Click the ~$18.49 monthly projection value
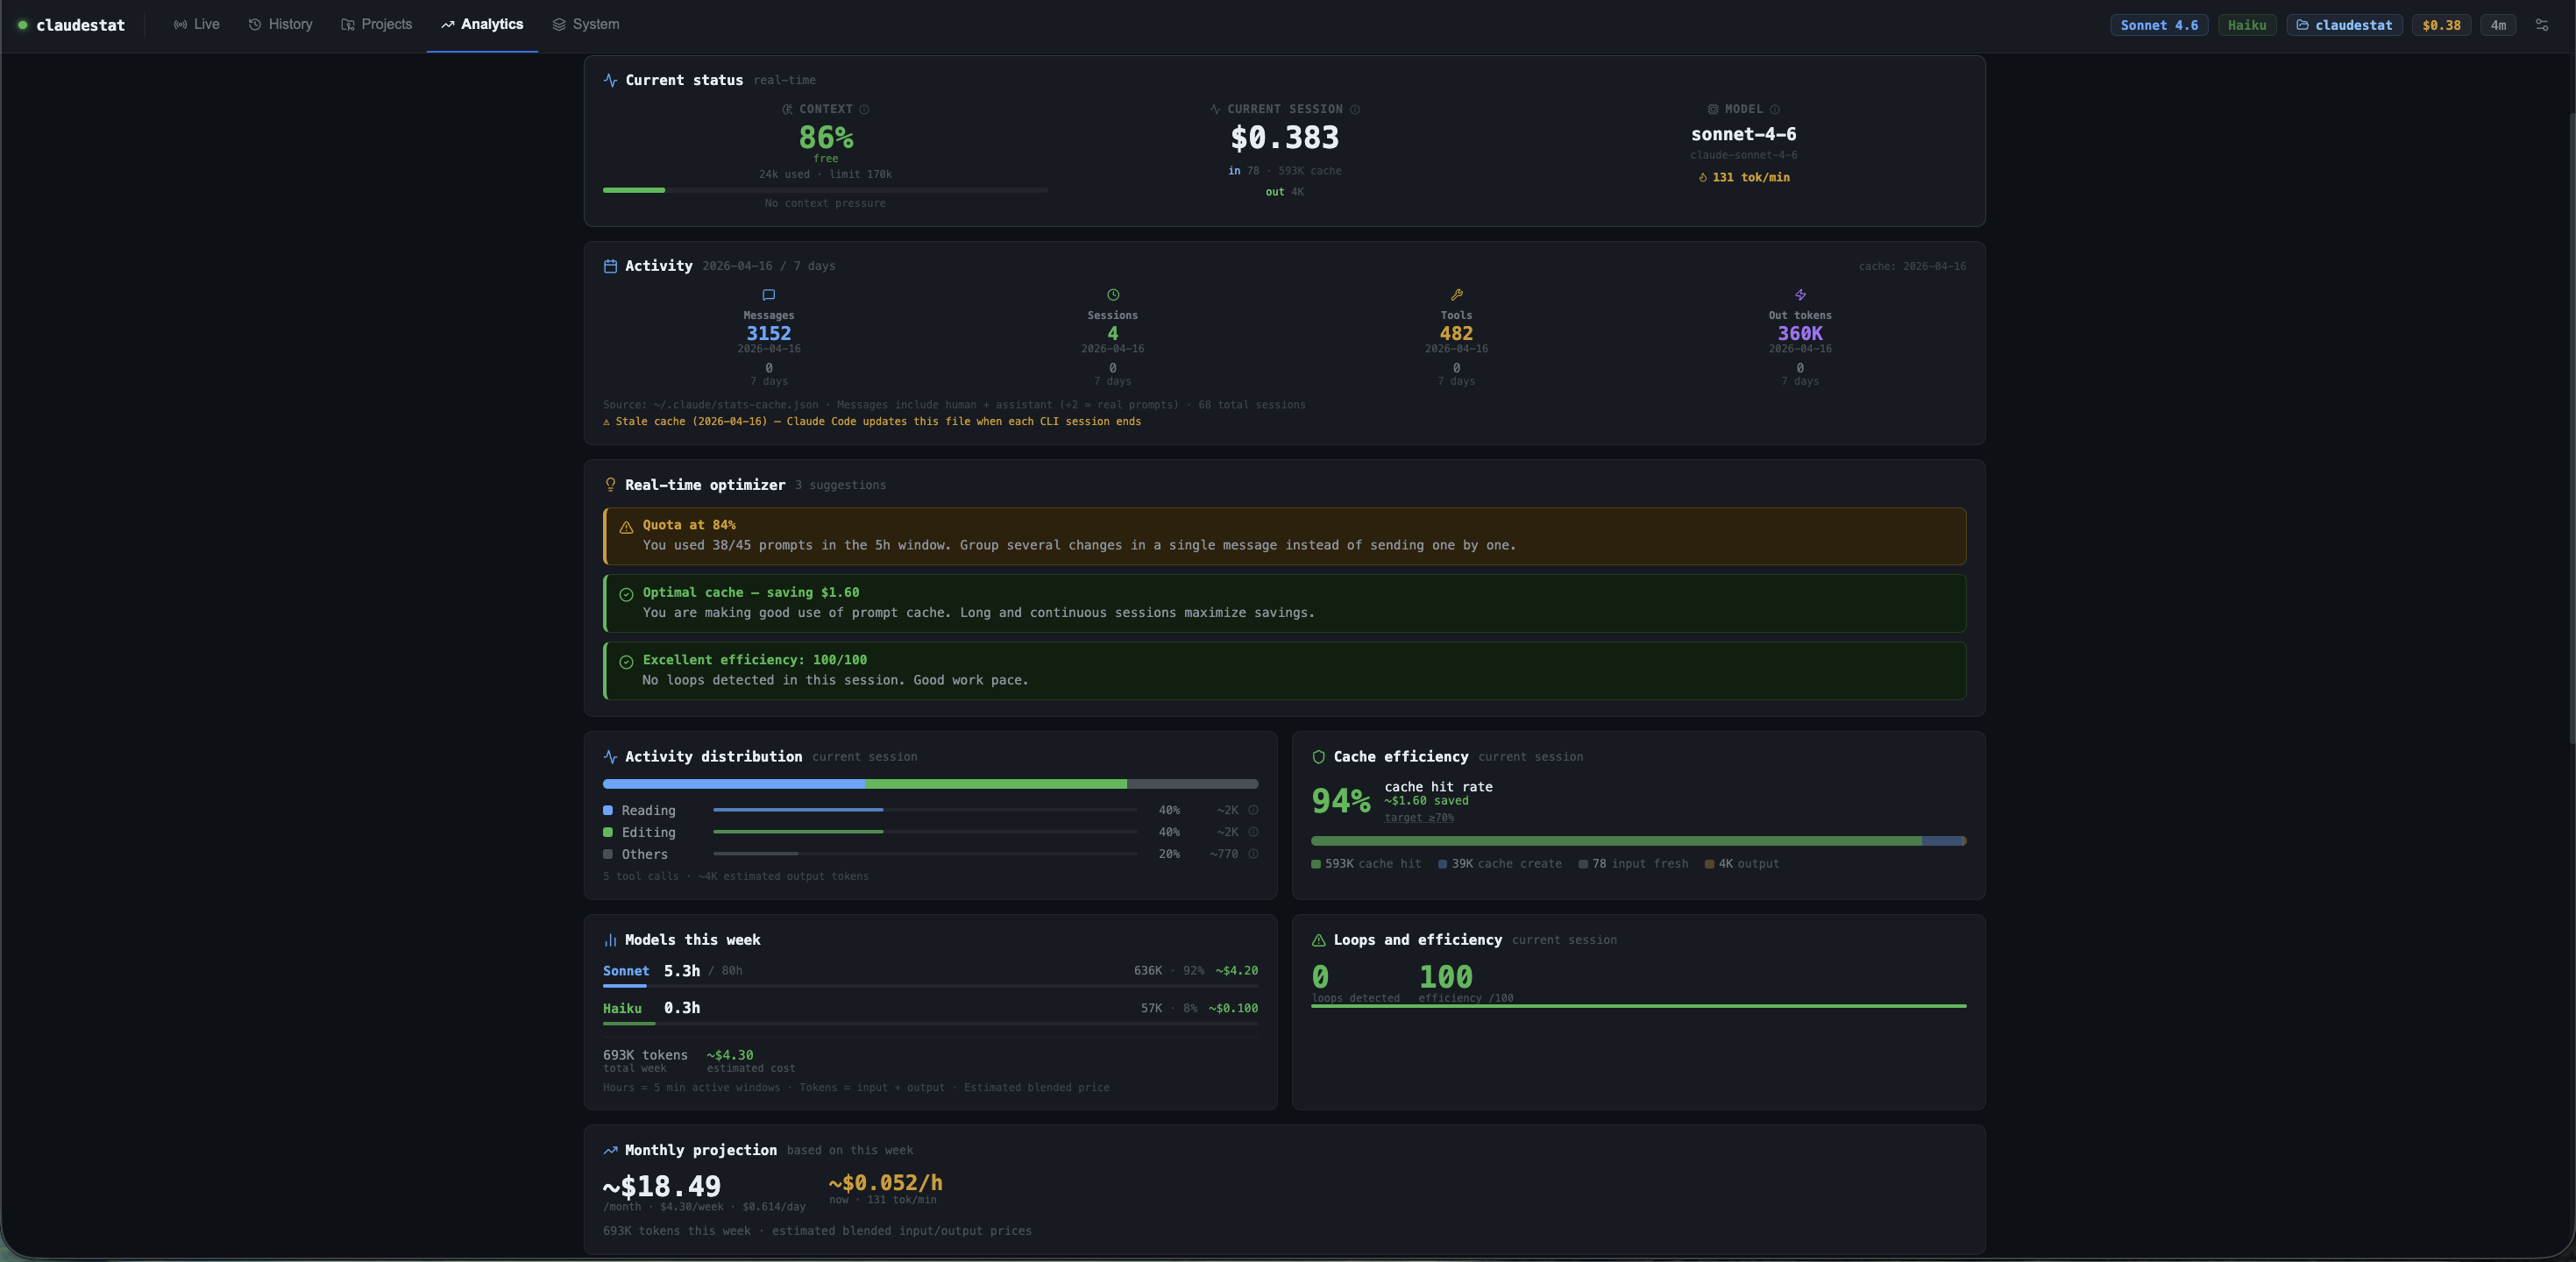Screen dimensions: 2576x1262 [x=661, y=1186]
